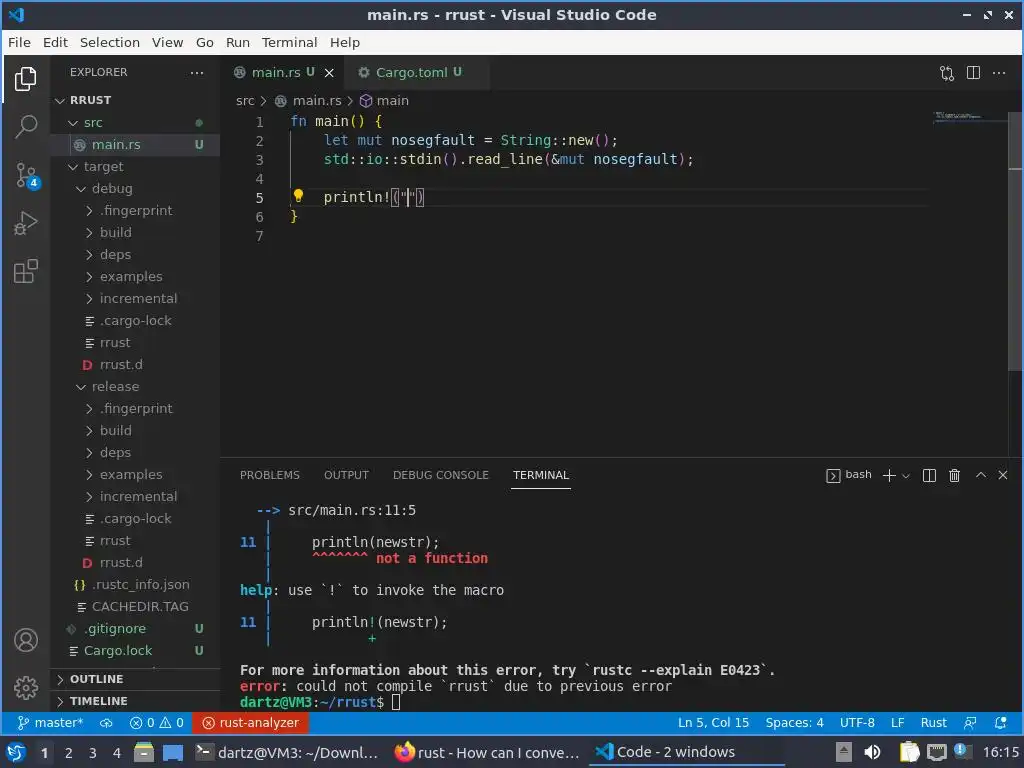Screen dimensions: 1024x768
Task: Open the Search view in activity bar
Action: 25,127
